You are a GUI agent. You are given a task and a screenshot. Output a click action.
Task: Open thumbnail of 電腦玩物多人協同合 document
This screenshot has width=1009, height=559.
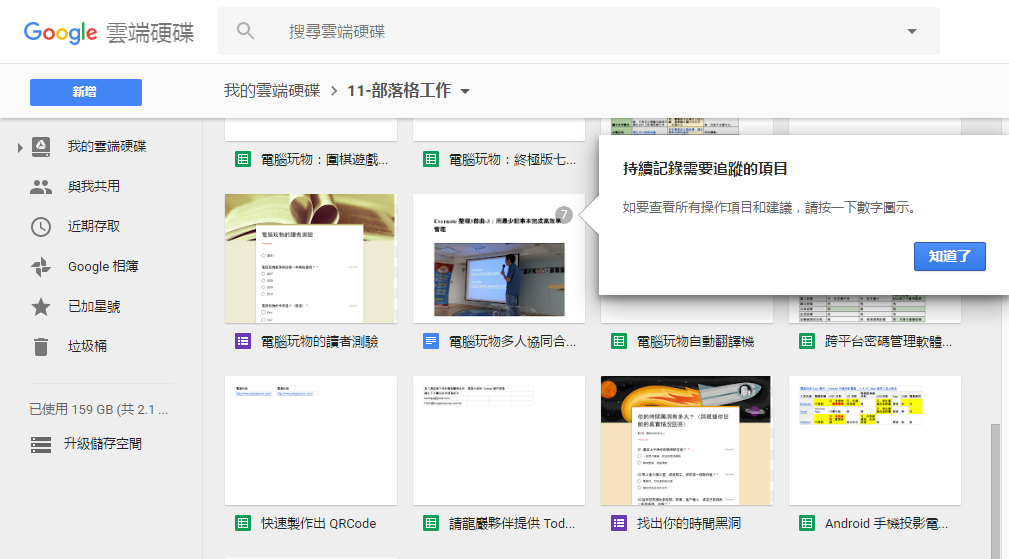coord(499,259)
